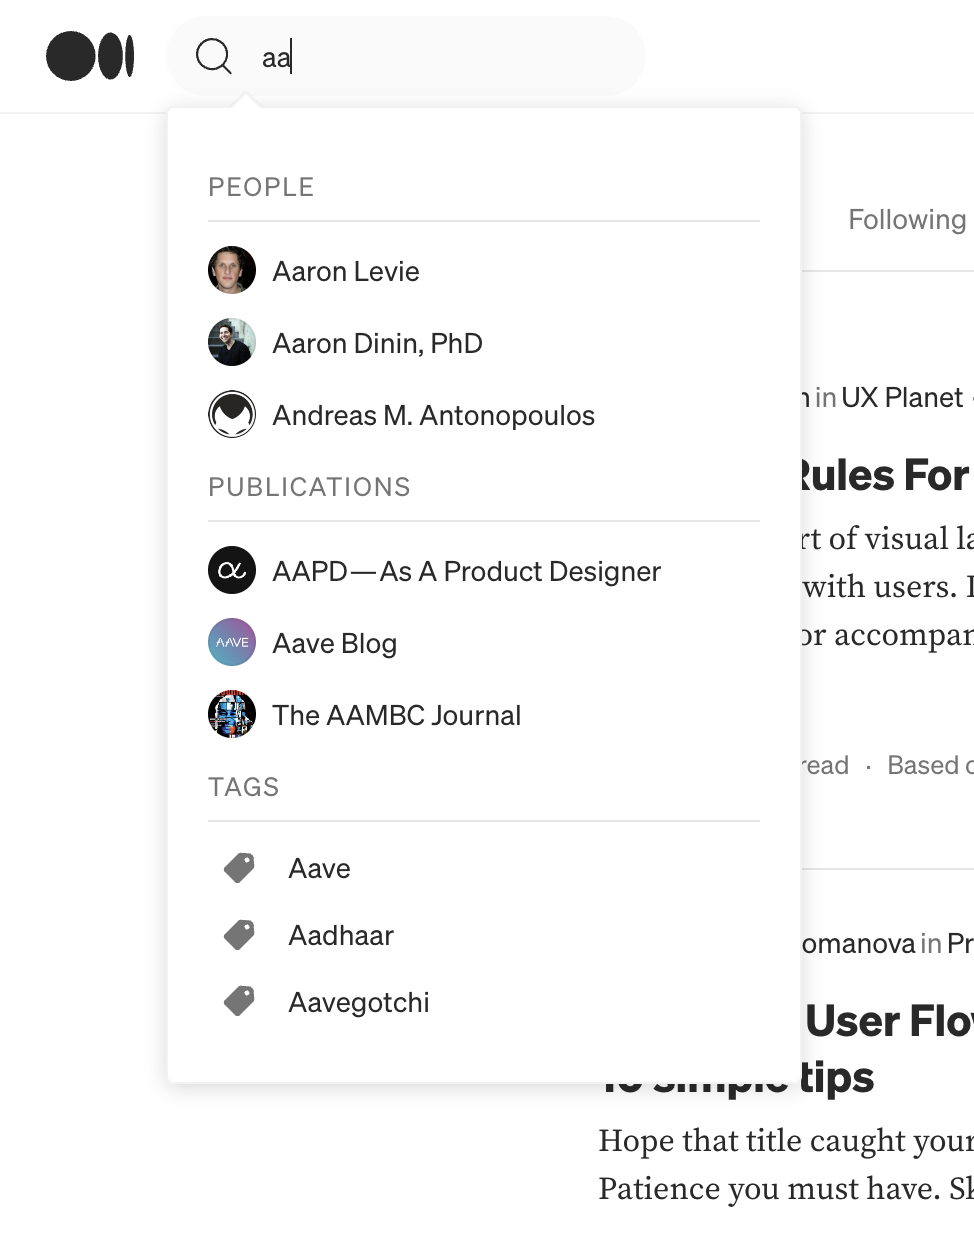The image size is (974, 1258).
Task: Click Aaron Dinin's profile avatar
Action: [232, 343]
